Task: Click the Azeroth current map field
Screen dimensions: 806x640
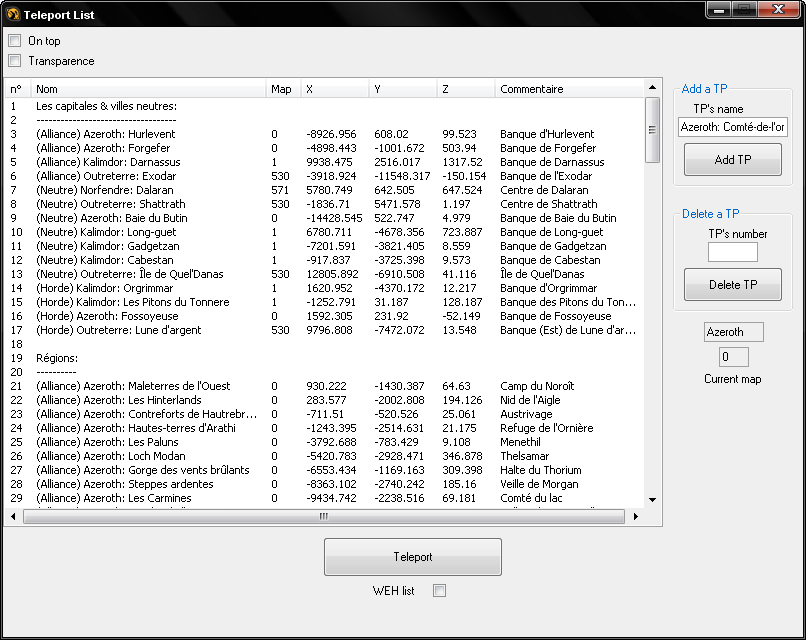Action: (x=734, y=332)
